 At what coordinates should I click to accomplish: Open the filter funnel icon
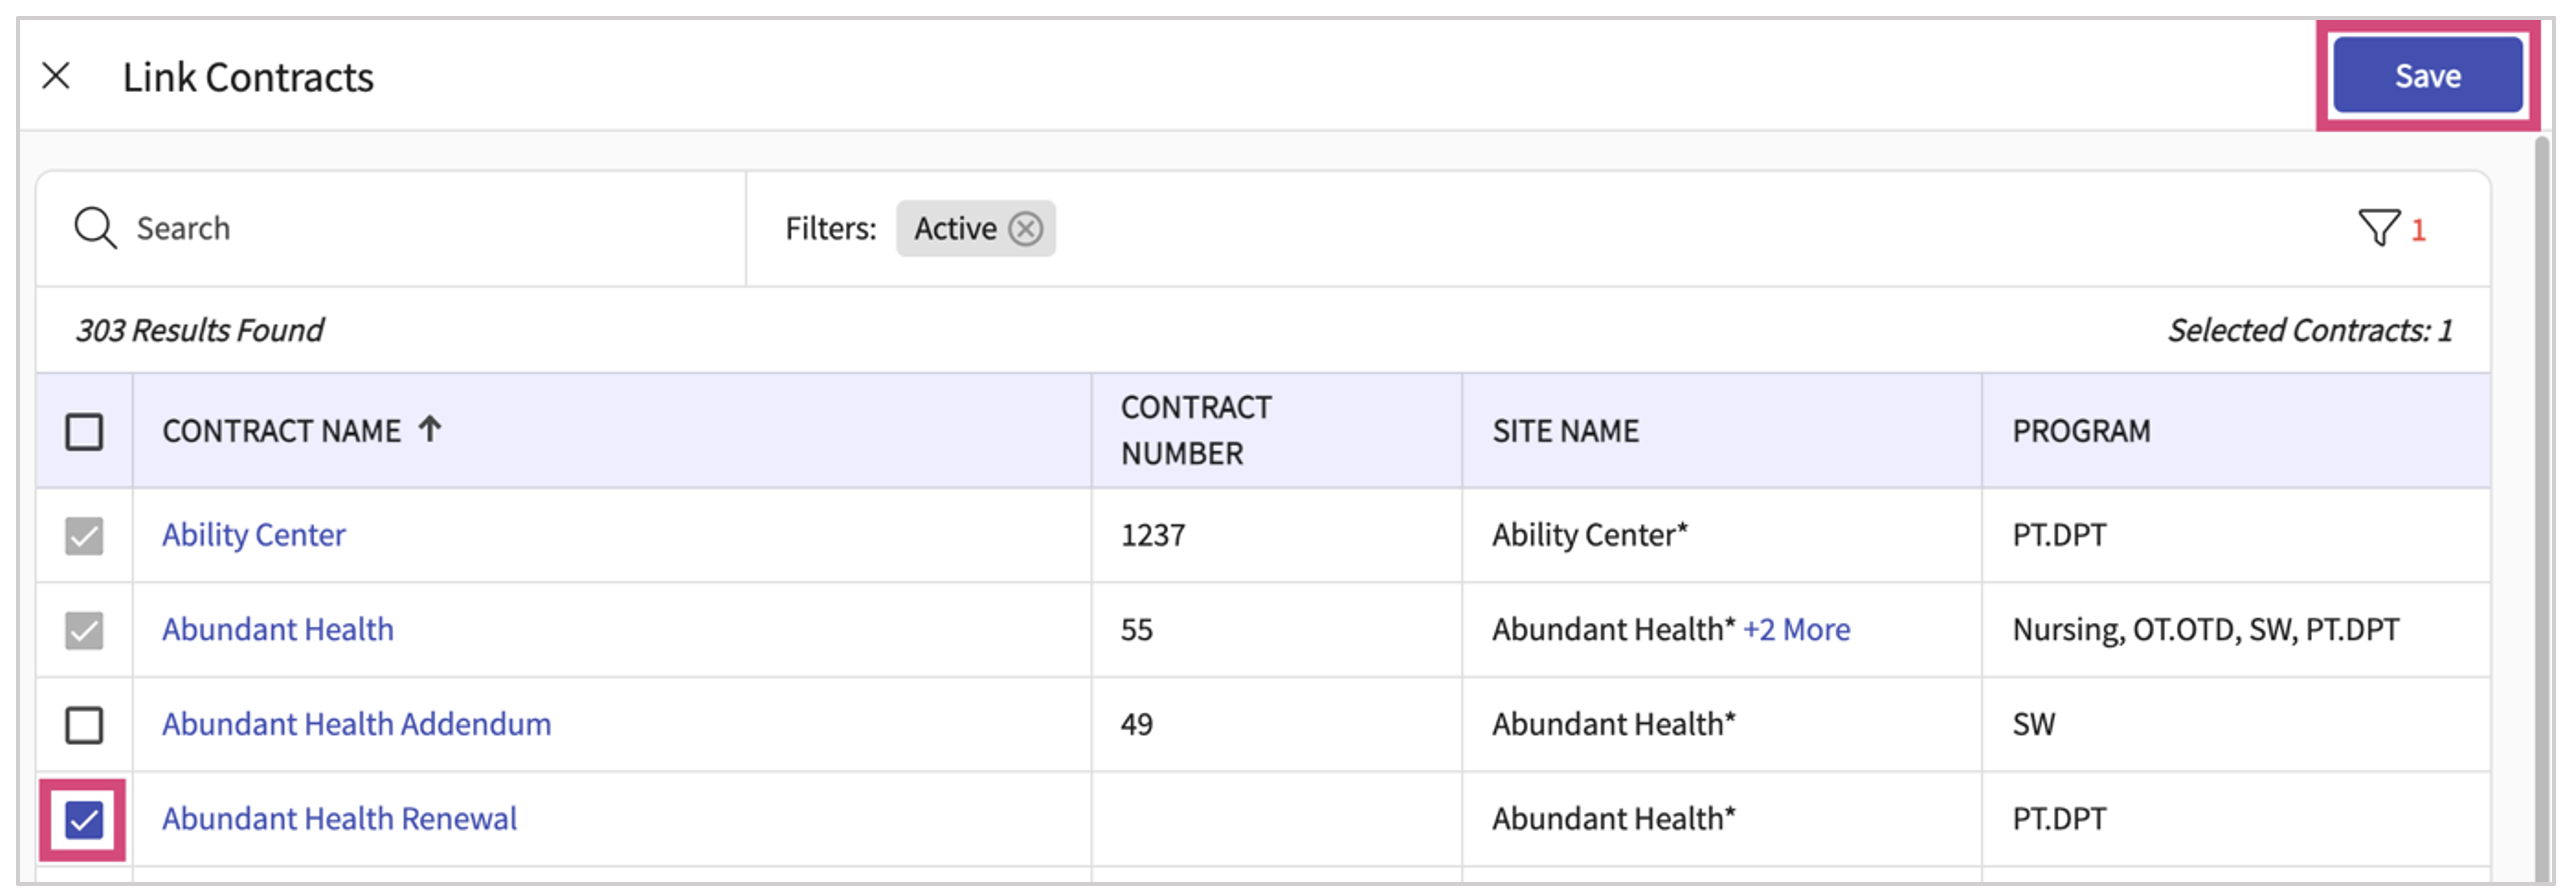pyautogui.click(x=2378, y=228)
